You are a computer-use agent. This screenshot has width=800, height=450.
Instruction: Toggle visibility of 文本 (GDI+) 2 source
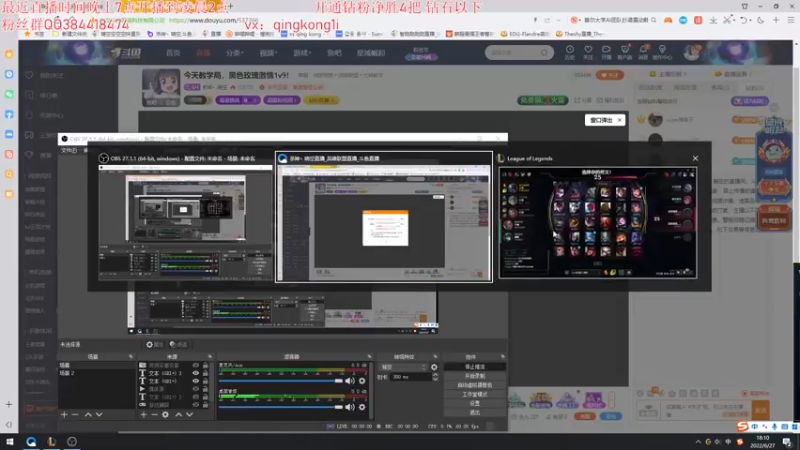point(195,397)
